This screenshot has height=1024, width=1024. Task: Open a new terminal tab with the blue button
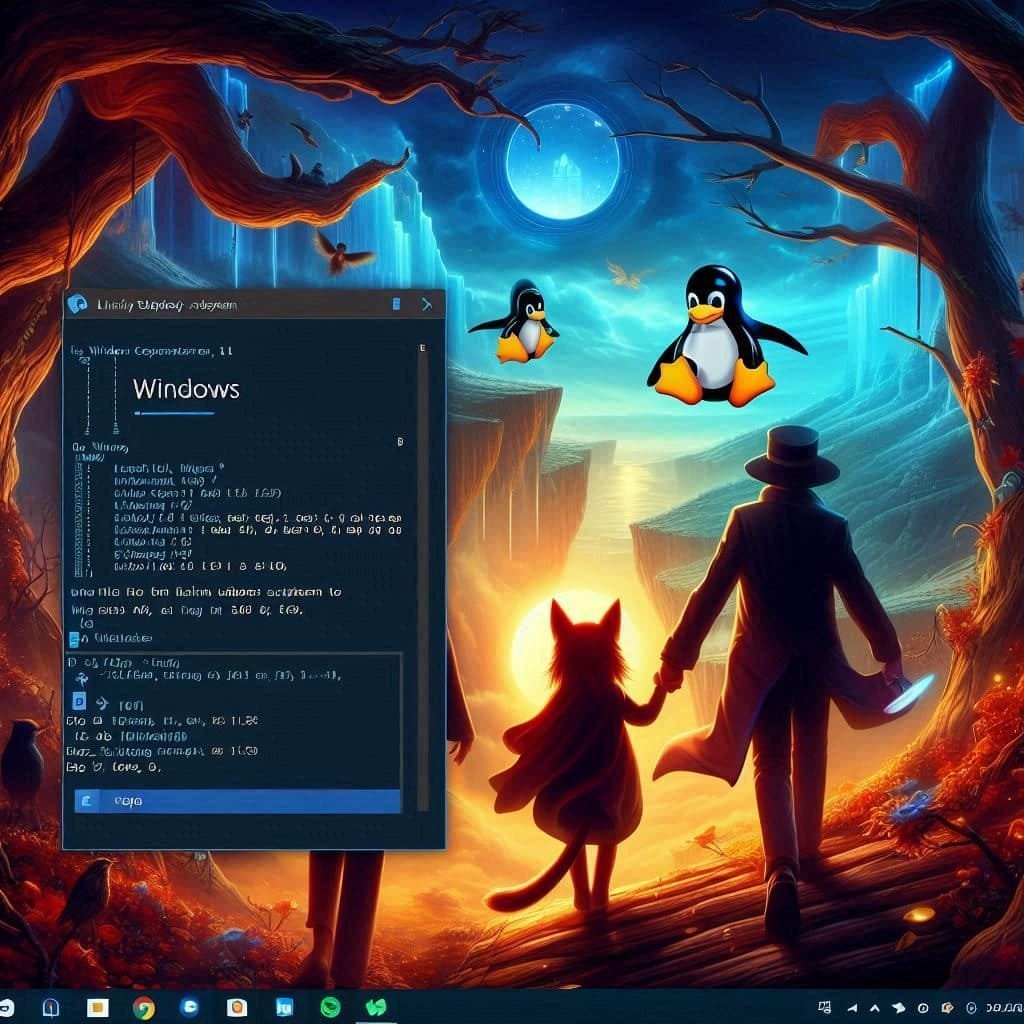click(x=395, y=305)
